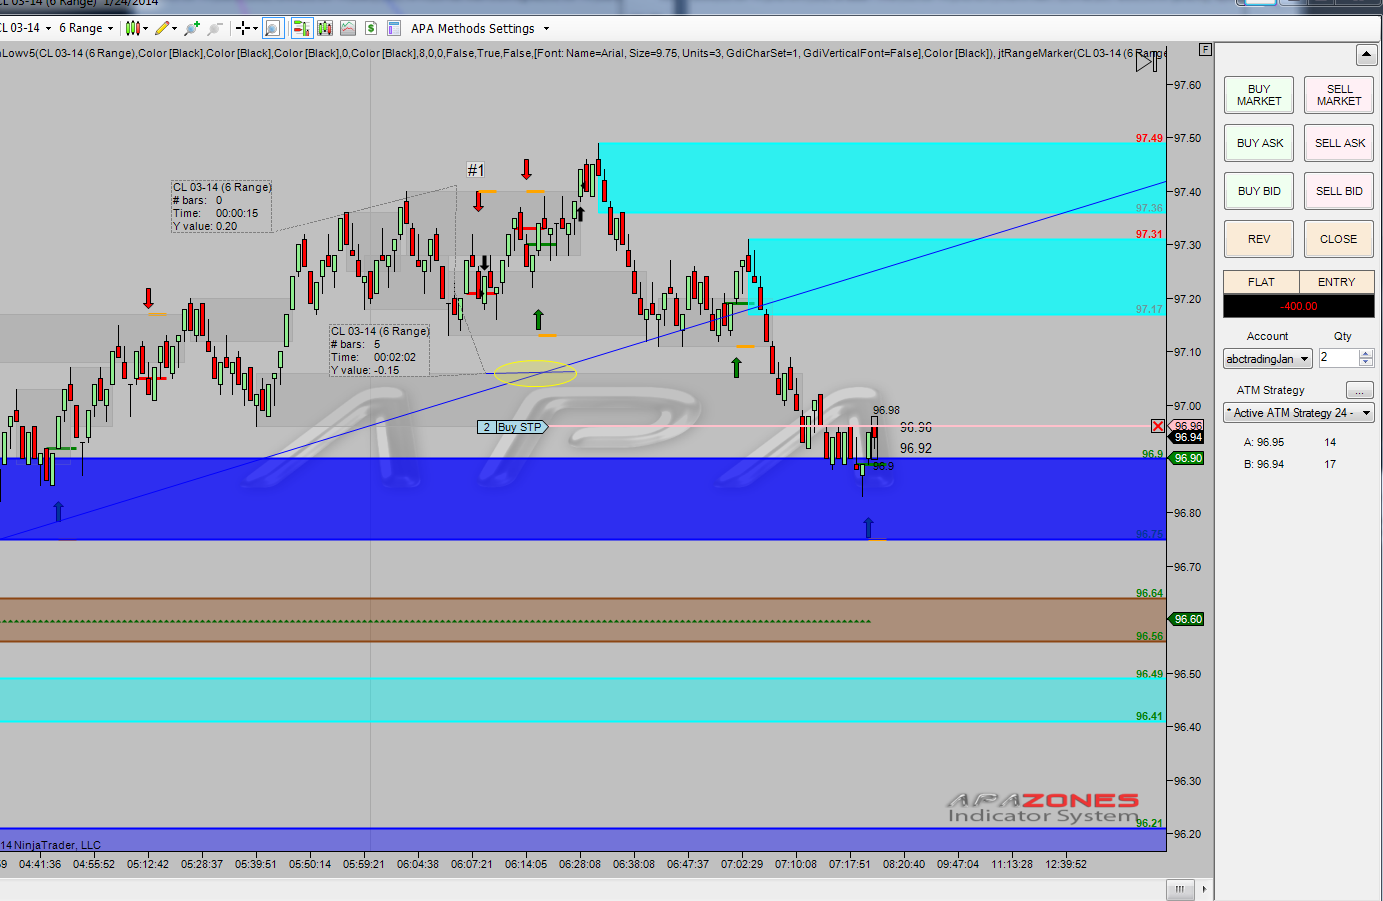The width and height of the screenshot is (1383, 901).
Task: Click the ruler box showing # bars: 5
Action: [x=380, y=350]
